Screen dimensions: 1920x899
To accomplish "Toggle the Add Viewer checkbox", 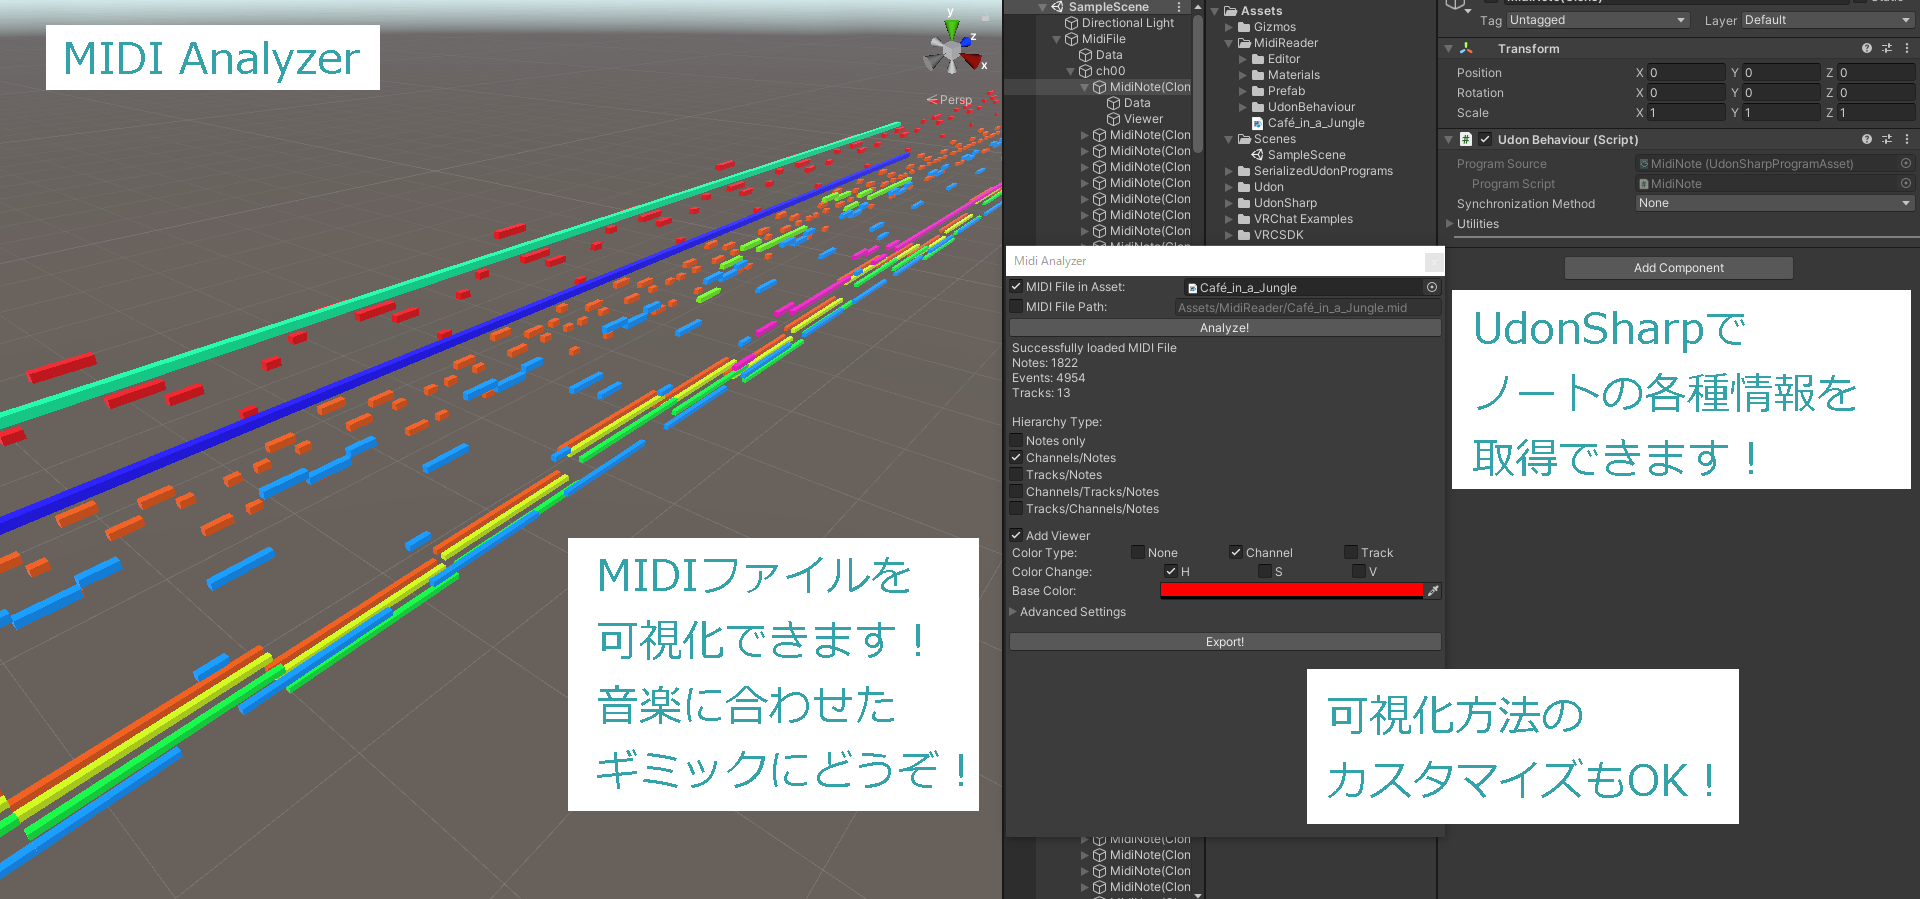I will point(1017,536).
